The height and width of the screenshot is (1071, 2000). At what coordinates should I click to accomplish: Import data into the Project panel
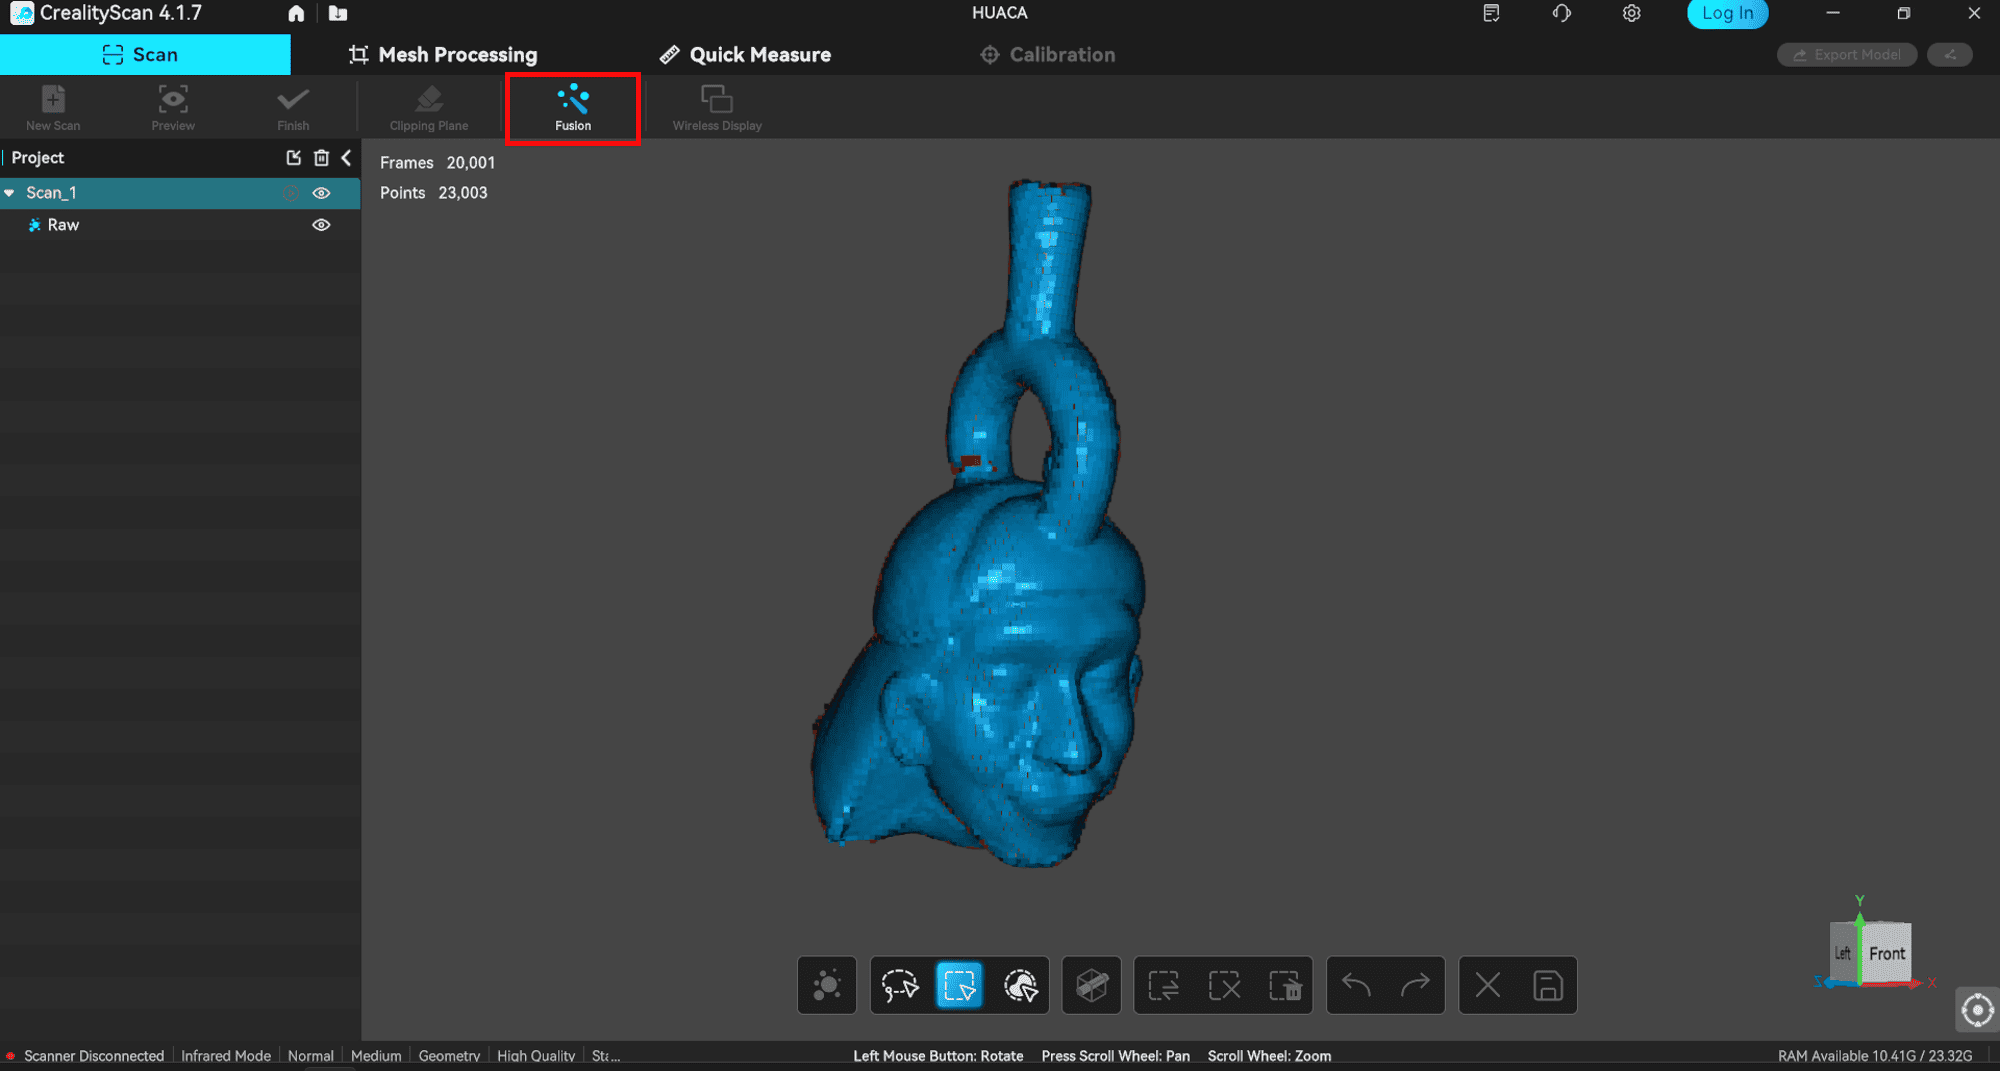pos(293,158)
